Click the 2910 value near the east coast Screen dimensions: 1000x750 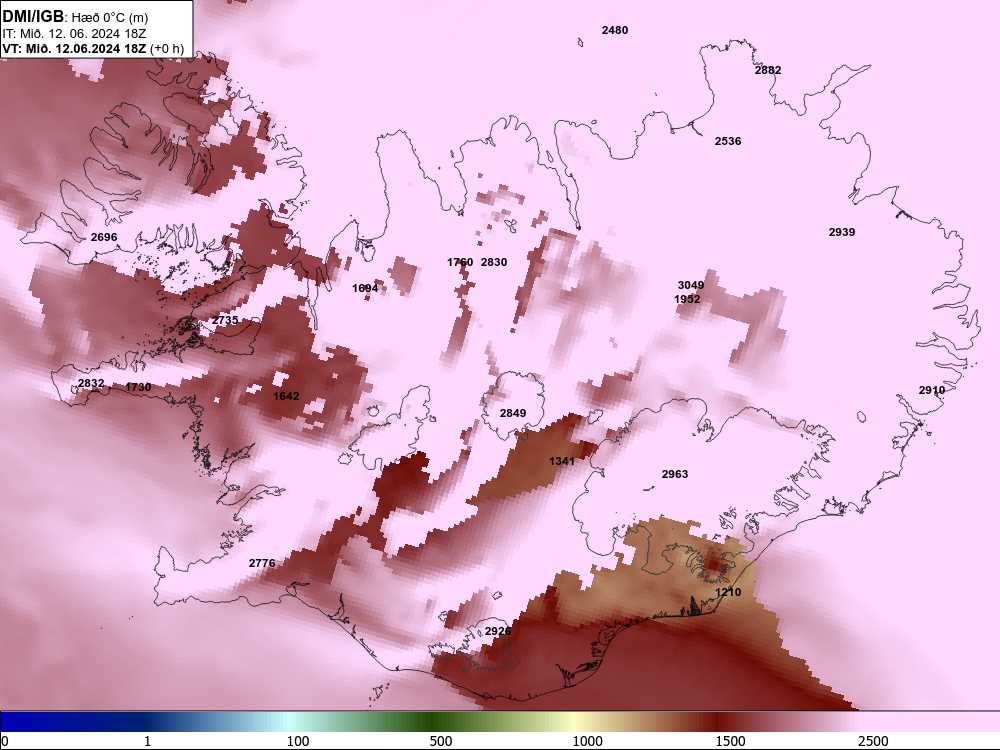click(x=932, y=390)
